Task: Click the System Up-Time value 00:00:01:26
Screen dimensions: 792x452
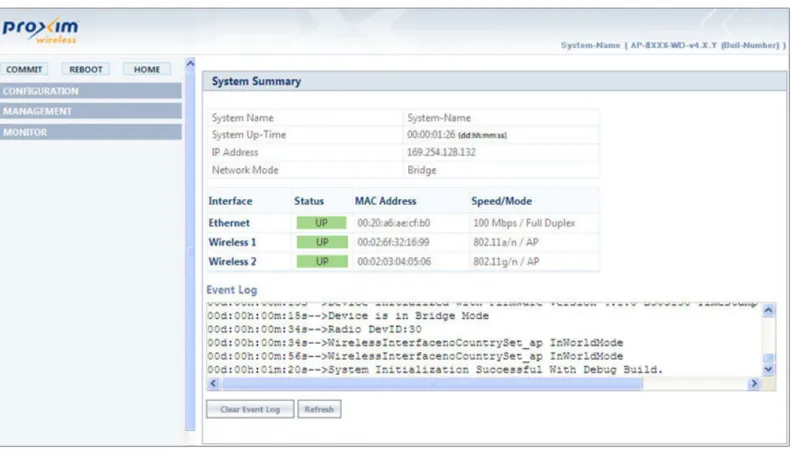Action: [x=431, y=135]
